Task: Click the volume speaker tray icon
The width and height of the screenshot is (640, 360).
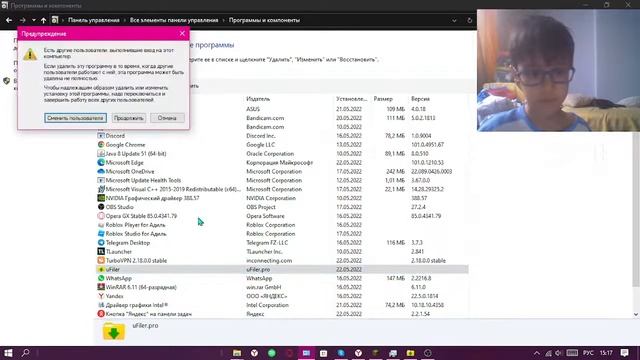Action: click(558, 353)
